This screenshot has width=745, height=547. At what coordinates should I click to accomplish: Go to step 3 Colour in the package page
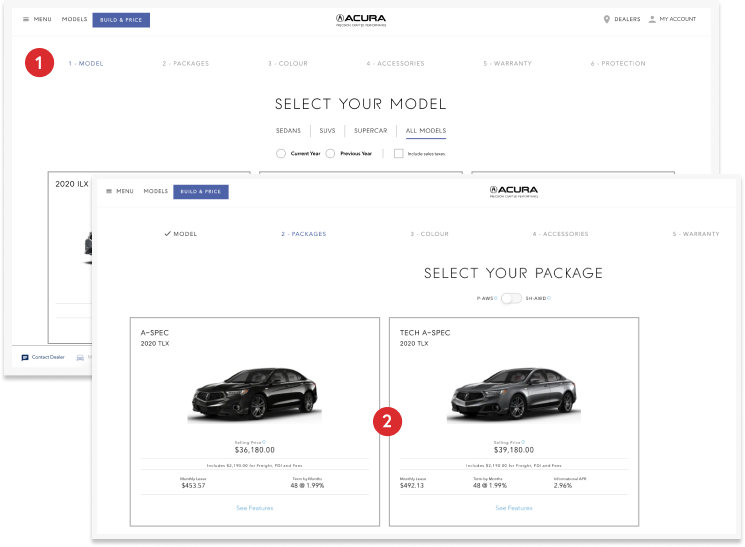click(x=429, y=234)
